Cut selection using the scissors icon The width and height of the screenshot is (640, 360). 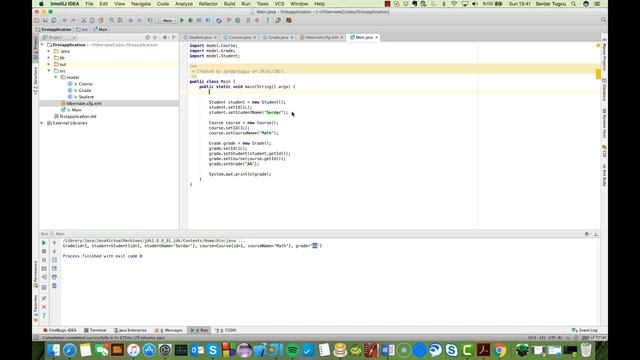84,20
